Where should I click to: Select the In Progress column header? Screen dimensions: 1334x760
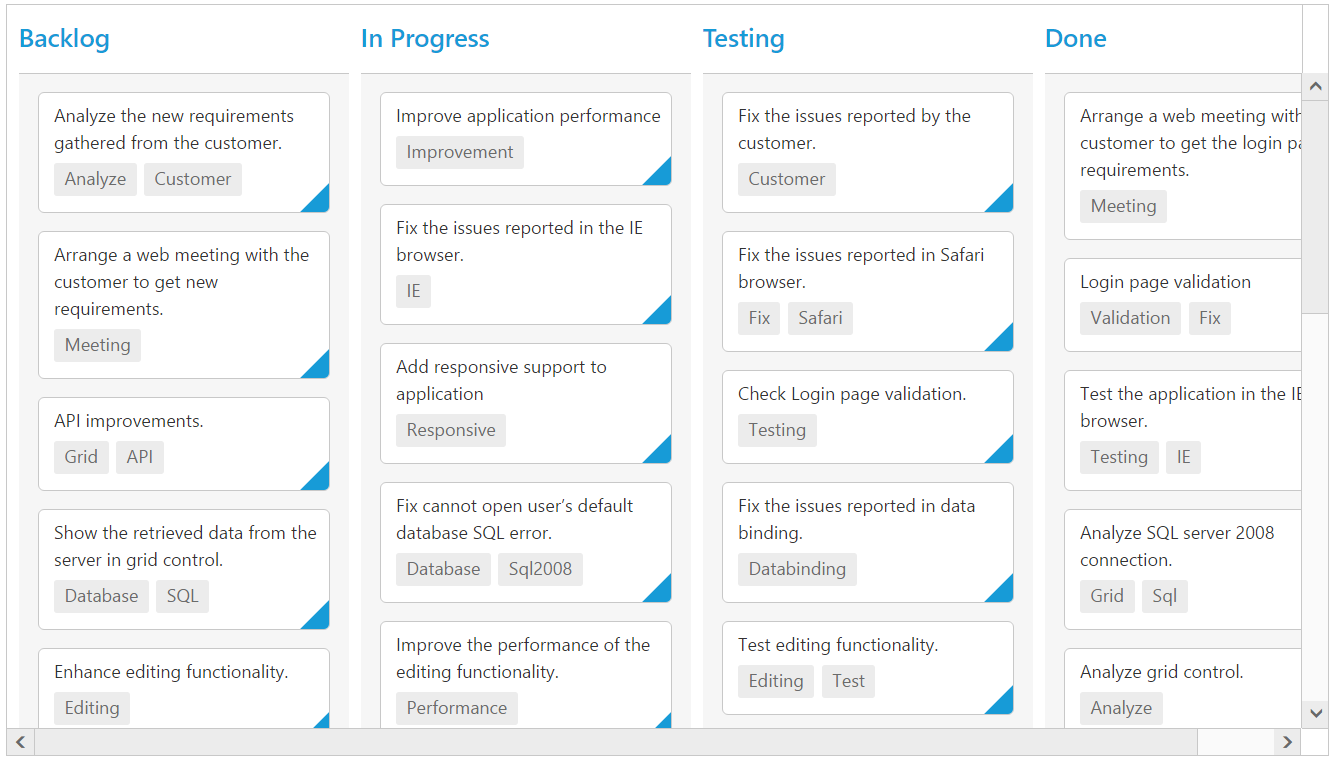tap(425, 39)
